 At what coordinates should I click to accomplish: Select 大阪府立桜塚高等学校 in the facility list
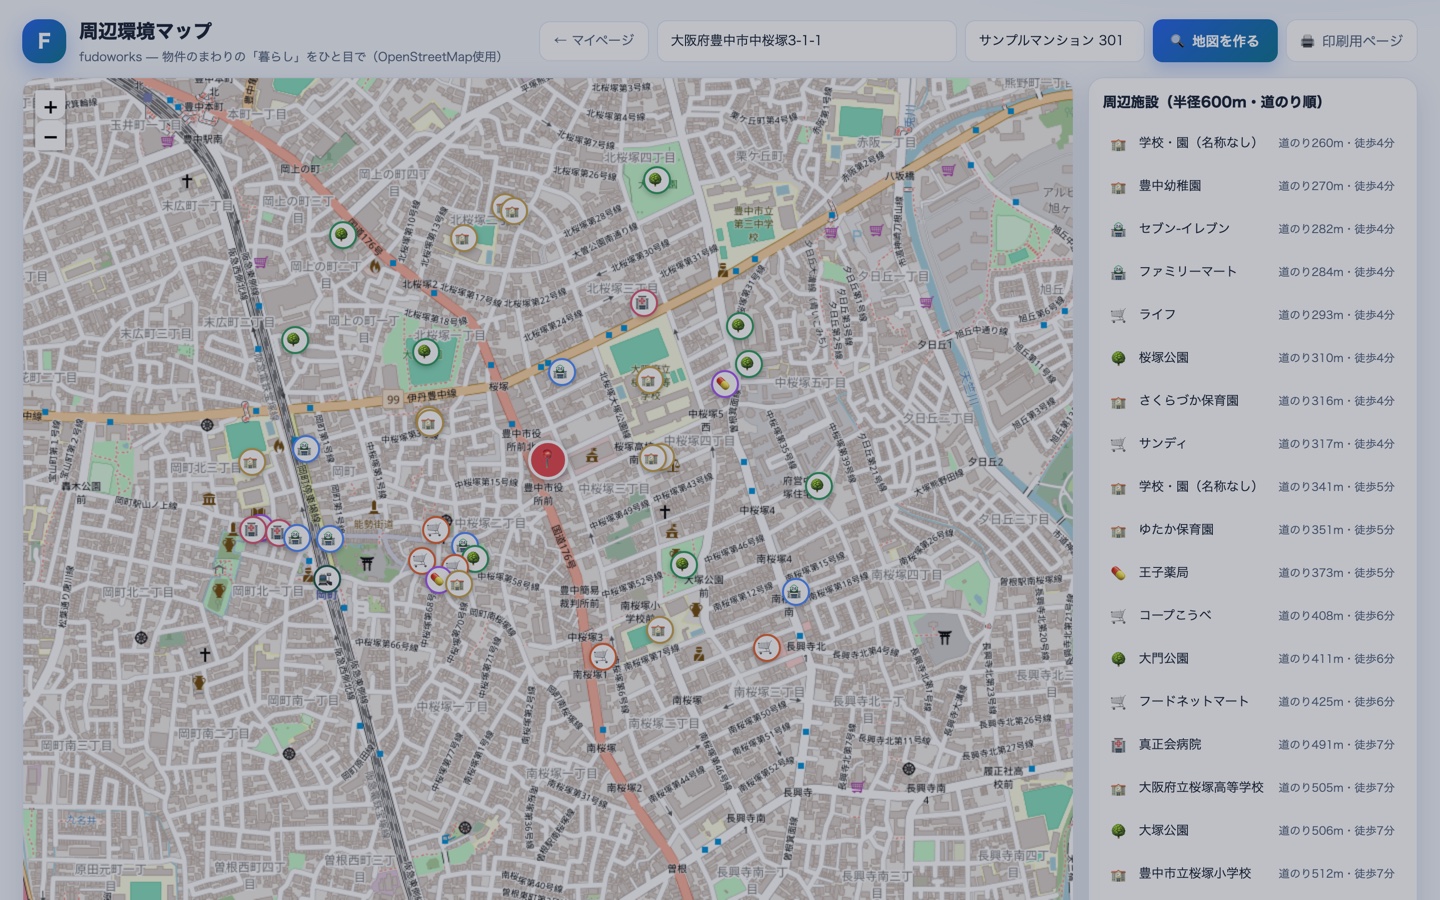[1252, 788]
